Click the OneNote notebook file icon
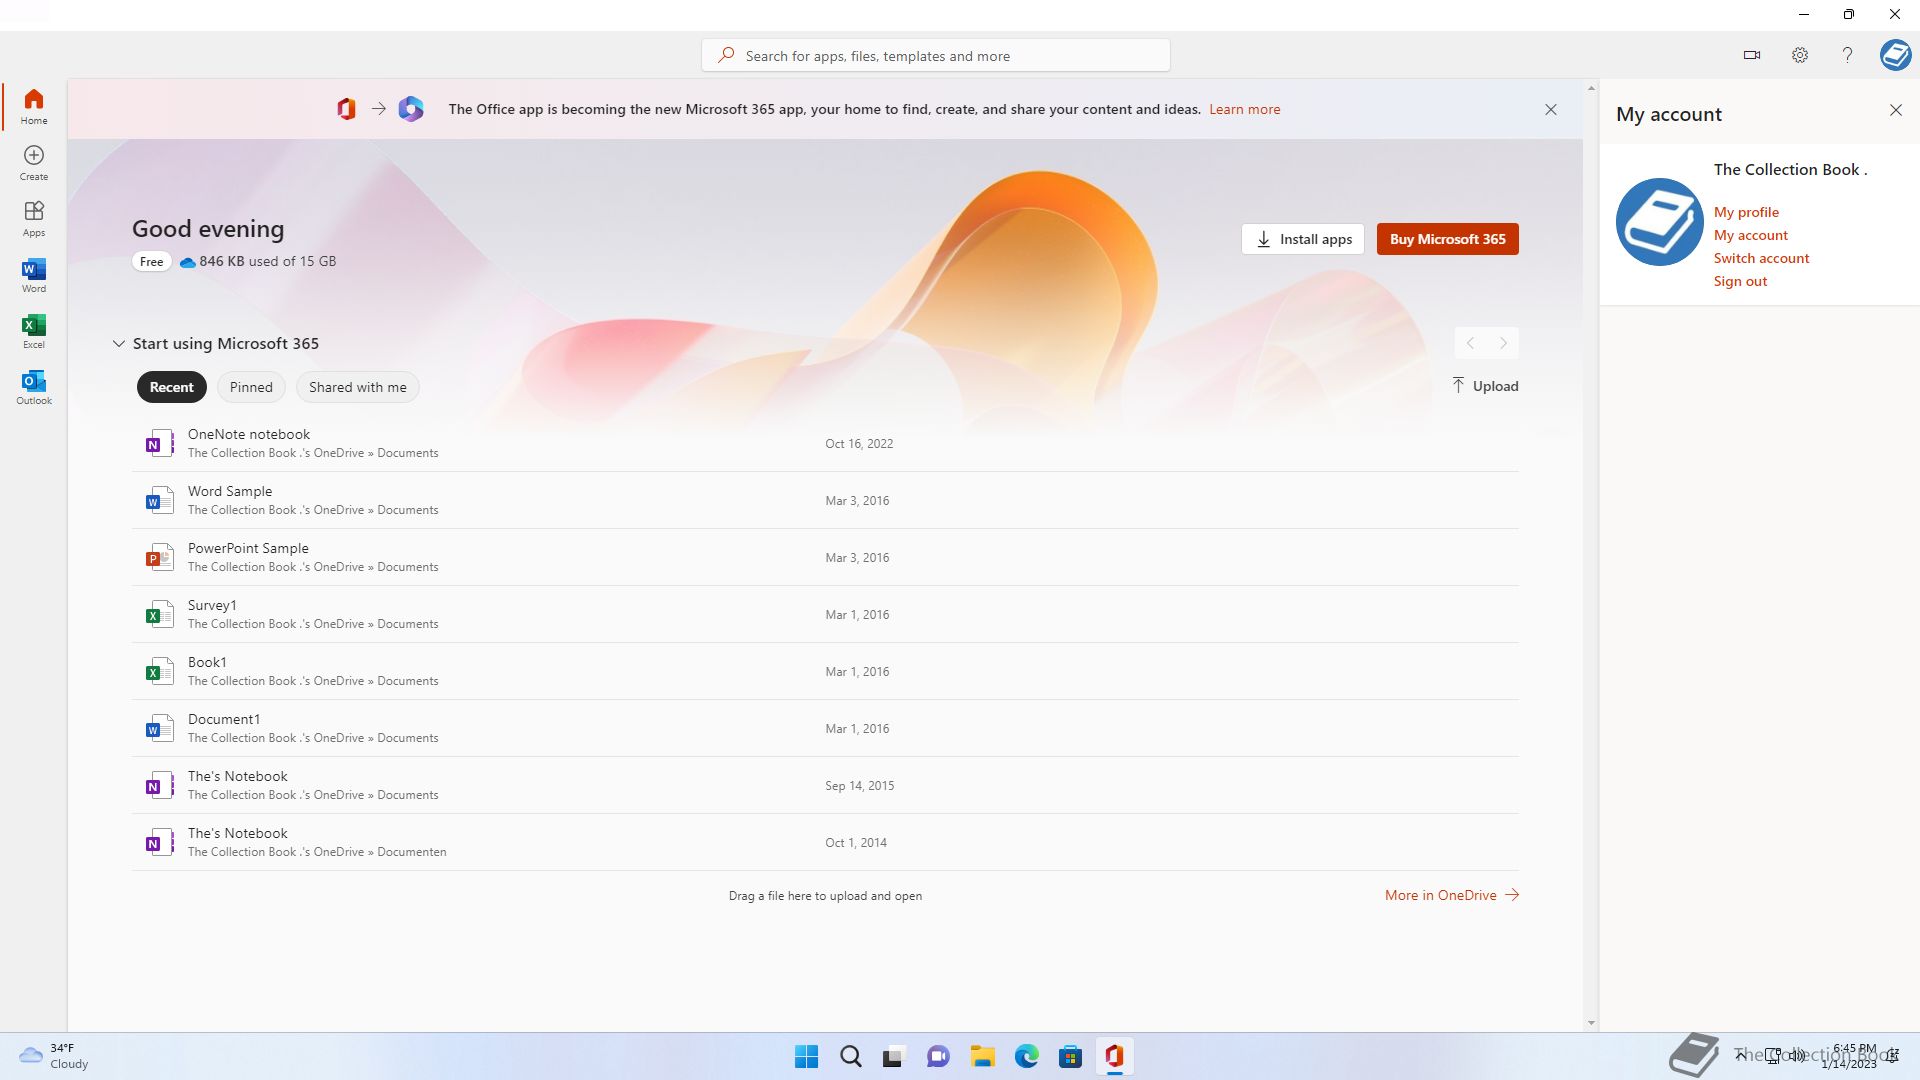 click(x=158, y=443)
